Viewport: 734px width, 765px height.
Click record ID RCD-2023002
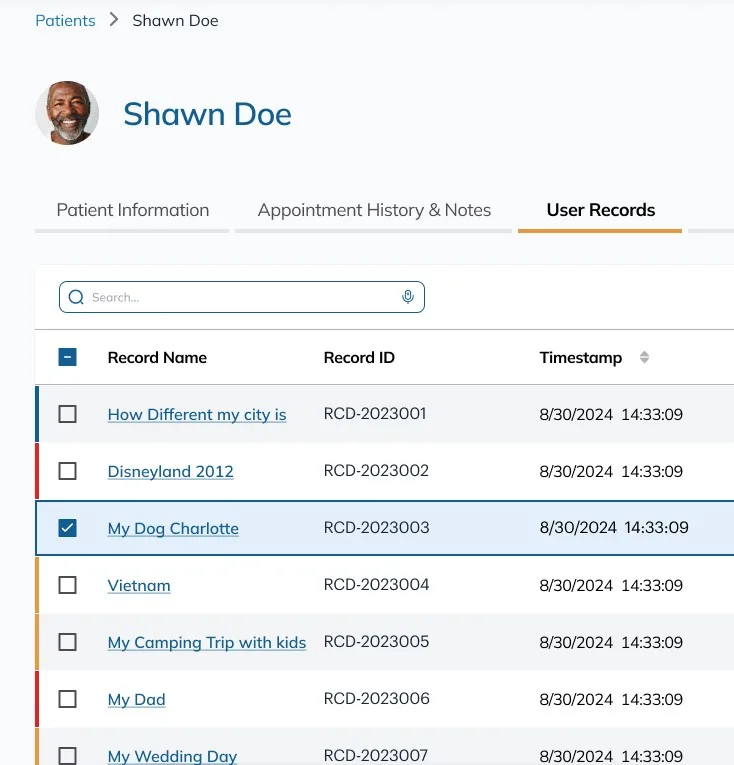click(376, 471)
